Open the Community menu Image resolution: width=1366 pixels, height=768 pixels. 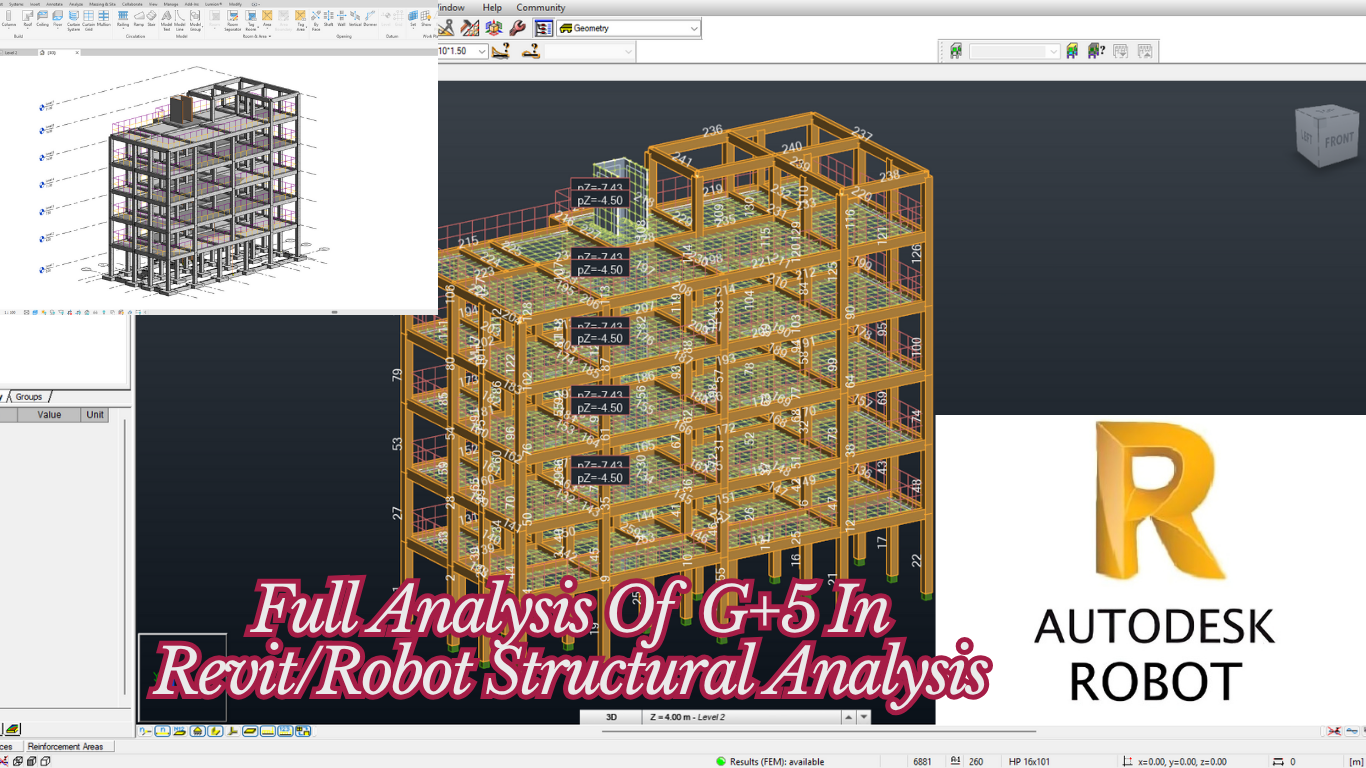click(x=541, y=7)
